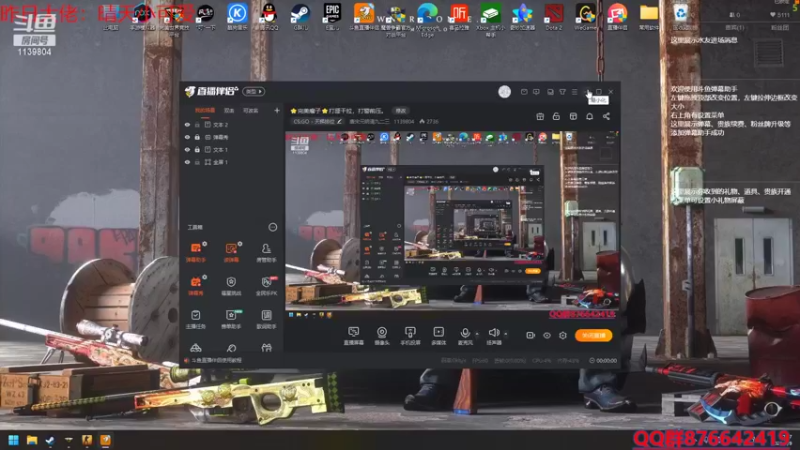Screen dimensions: 800x450
Task: Toggle visibility of 文本 2 source
Action: (187, 124)
